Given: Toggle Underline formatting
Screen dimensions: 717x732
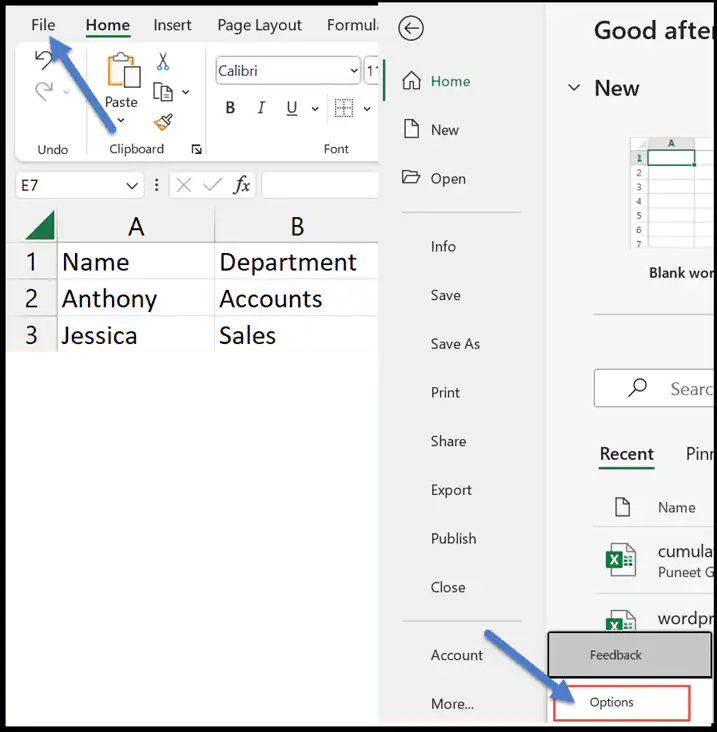Looking at the screenshot, I should click(292, 108).
